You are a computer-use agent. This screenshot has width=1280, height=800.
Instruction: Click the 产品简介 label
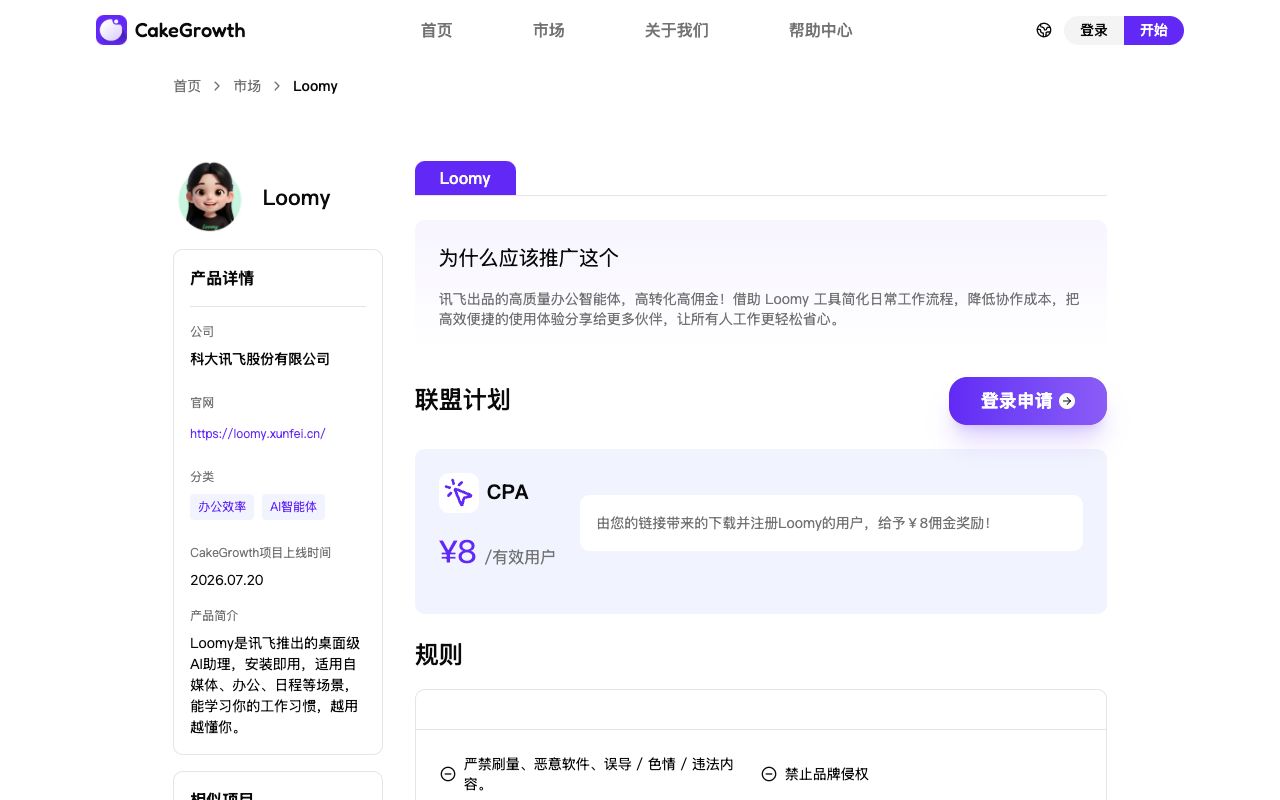tap(214, 615)
